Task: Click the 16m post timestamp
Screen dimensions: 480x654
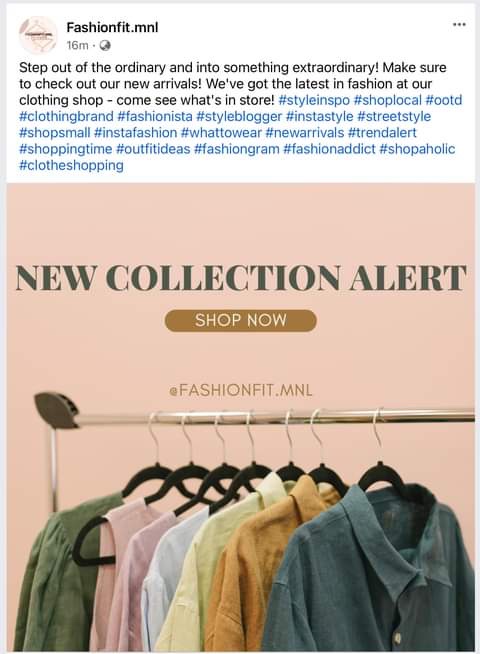Action: (78, 45)
